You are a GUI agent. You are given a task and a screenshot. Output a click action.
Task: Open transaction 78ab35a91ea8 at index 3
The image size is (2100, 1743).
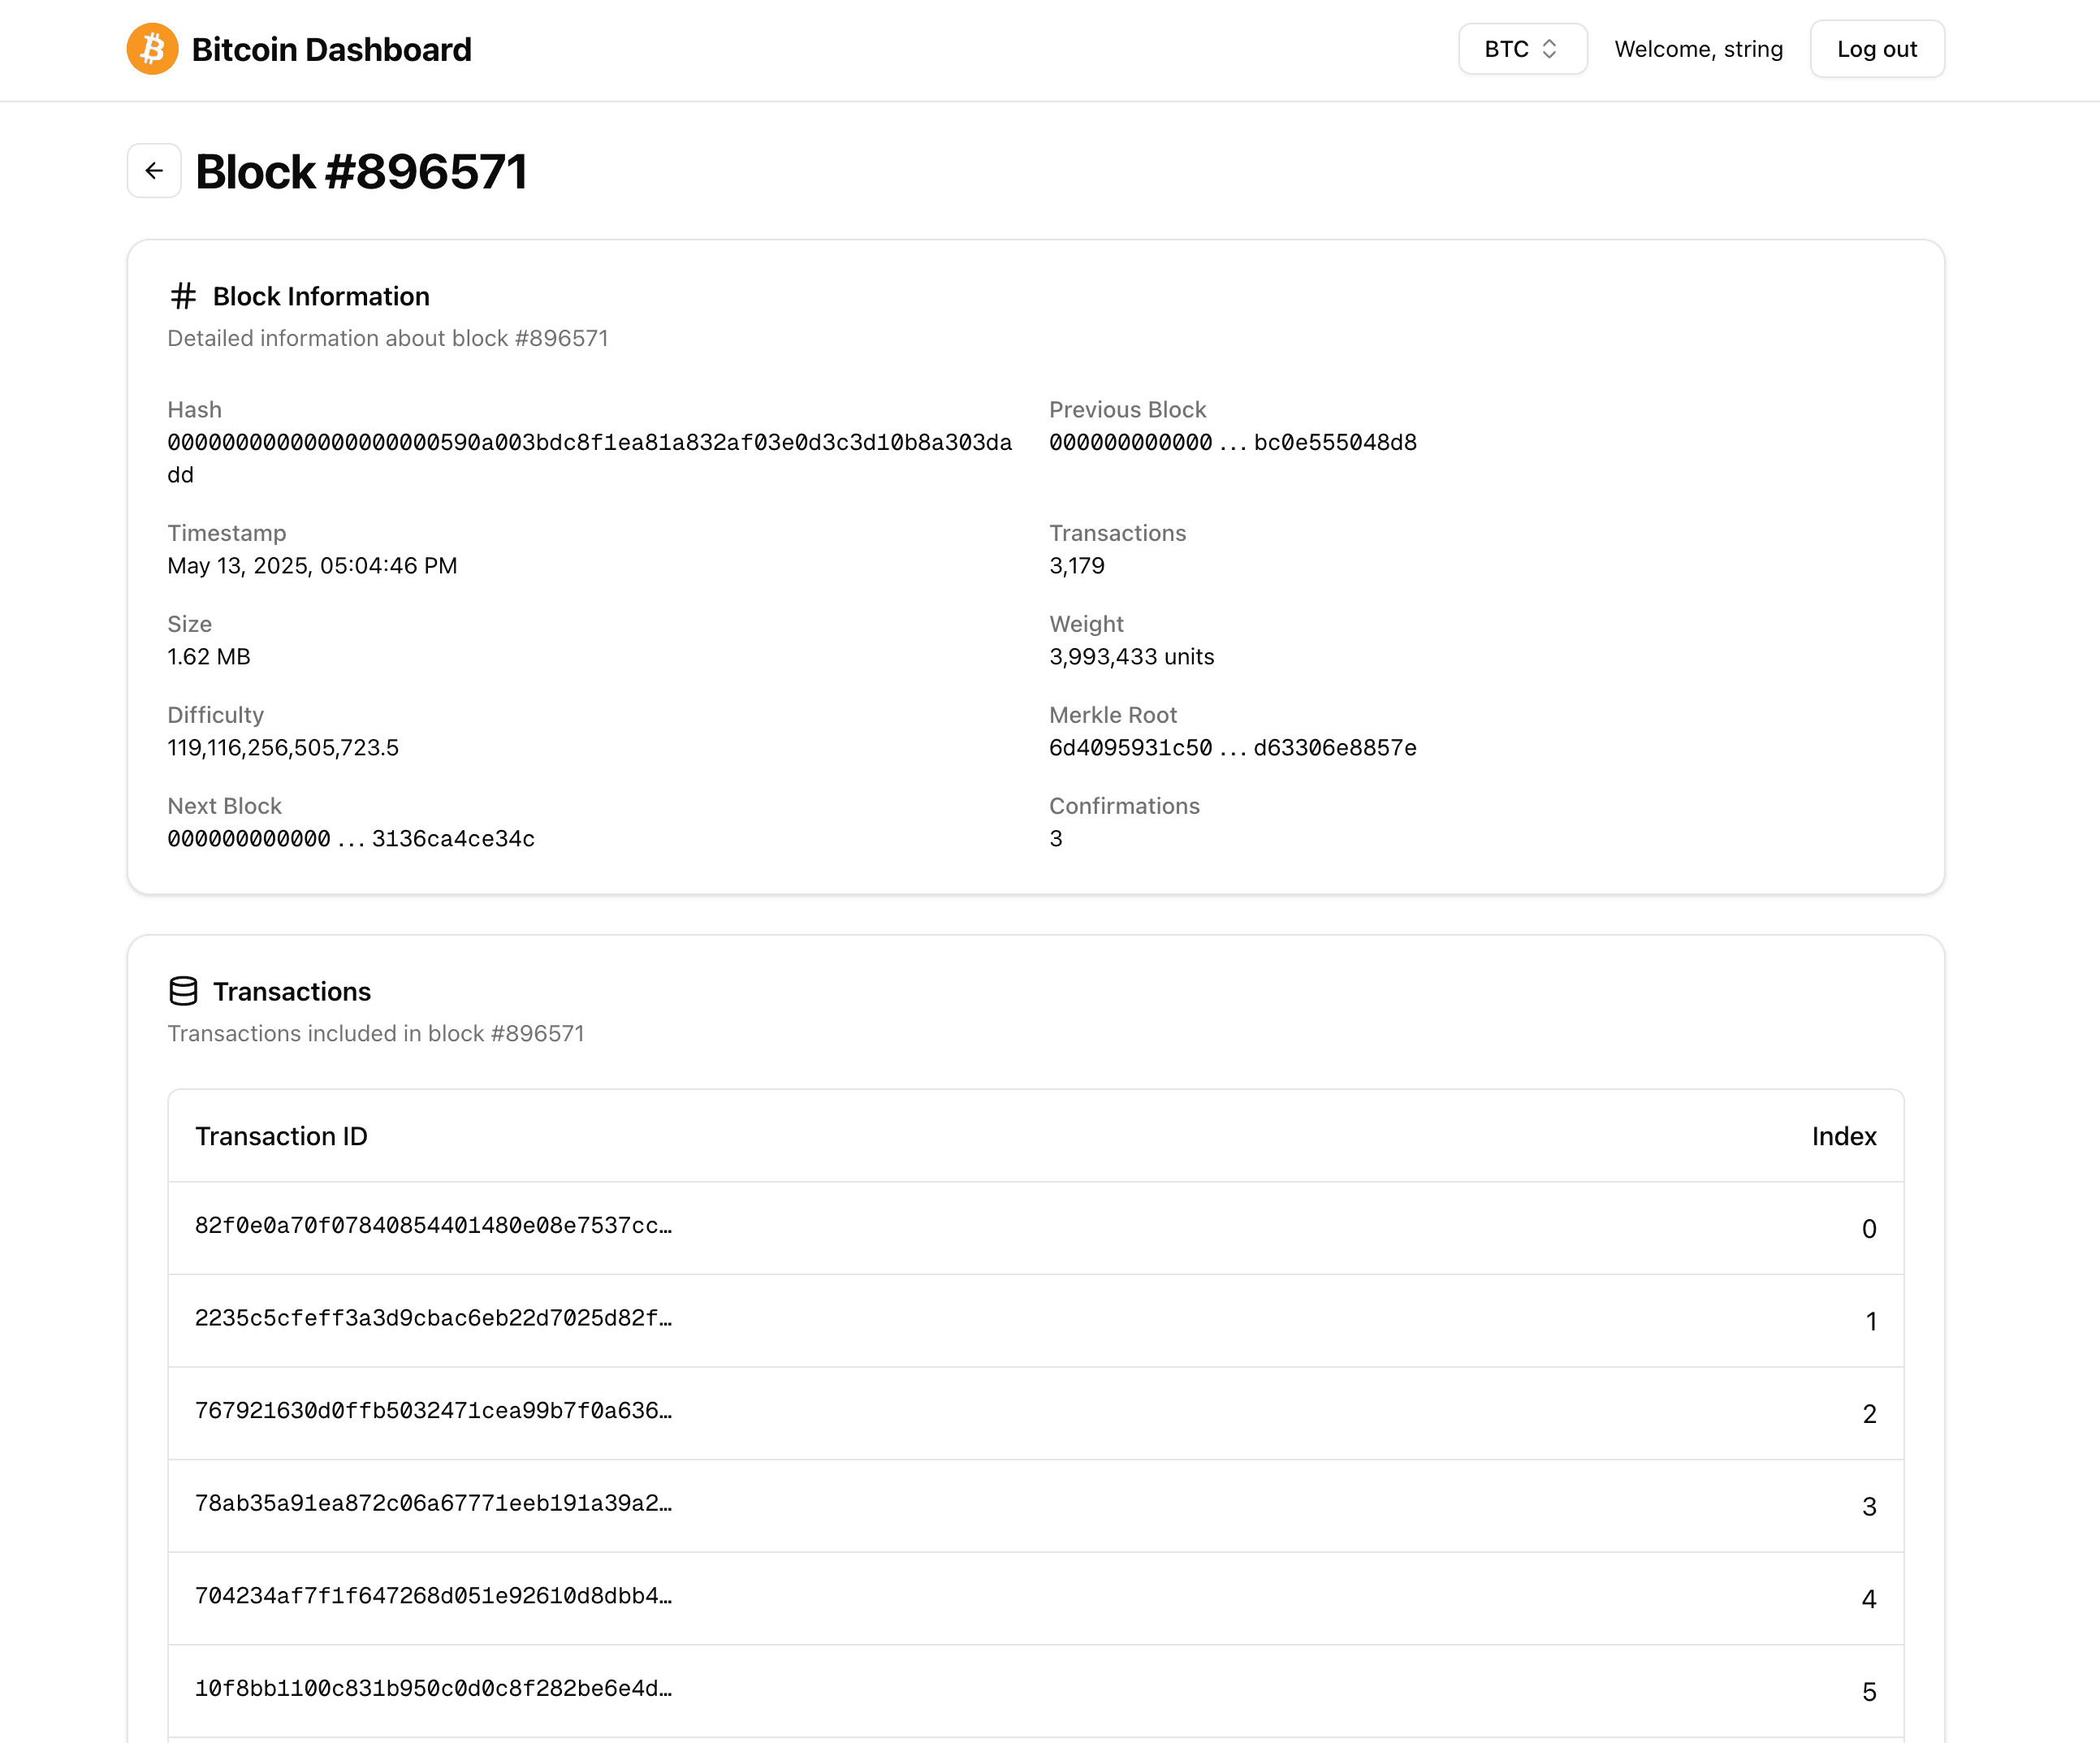tap(433, 1503)
